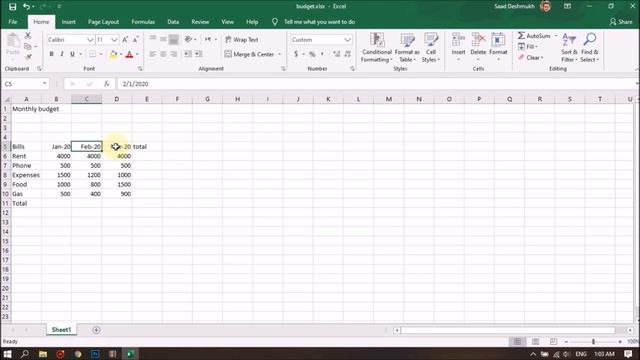Align text left

click(153, 54)
